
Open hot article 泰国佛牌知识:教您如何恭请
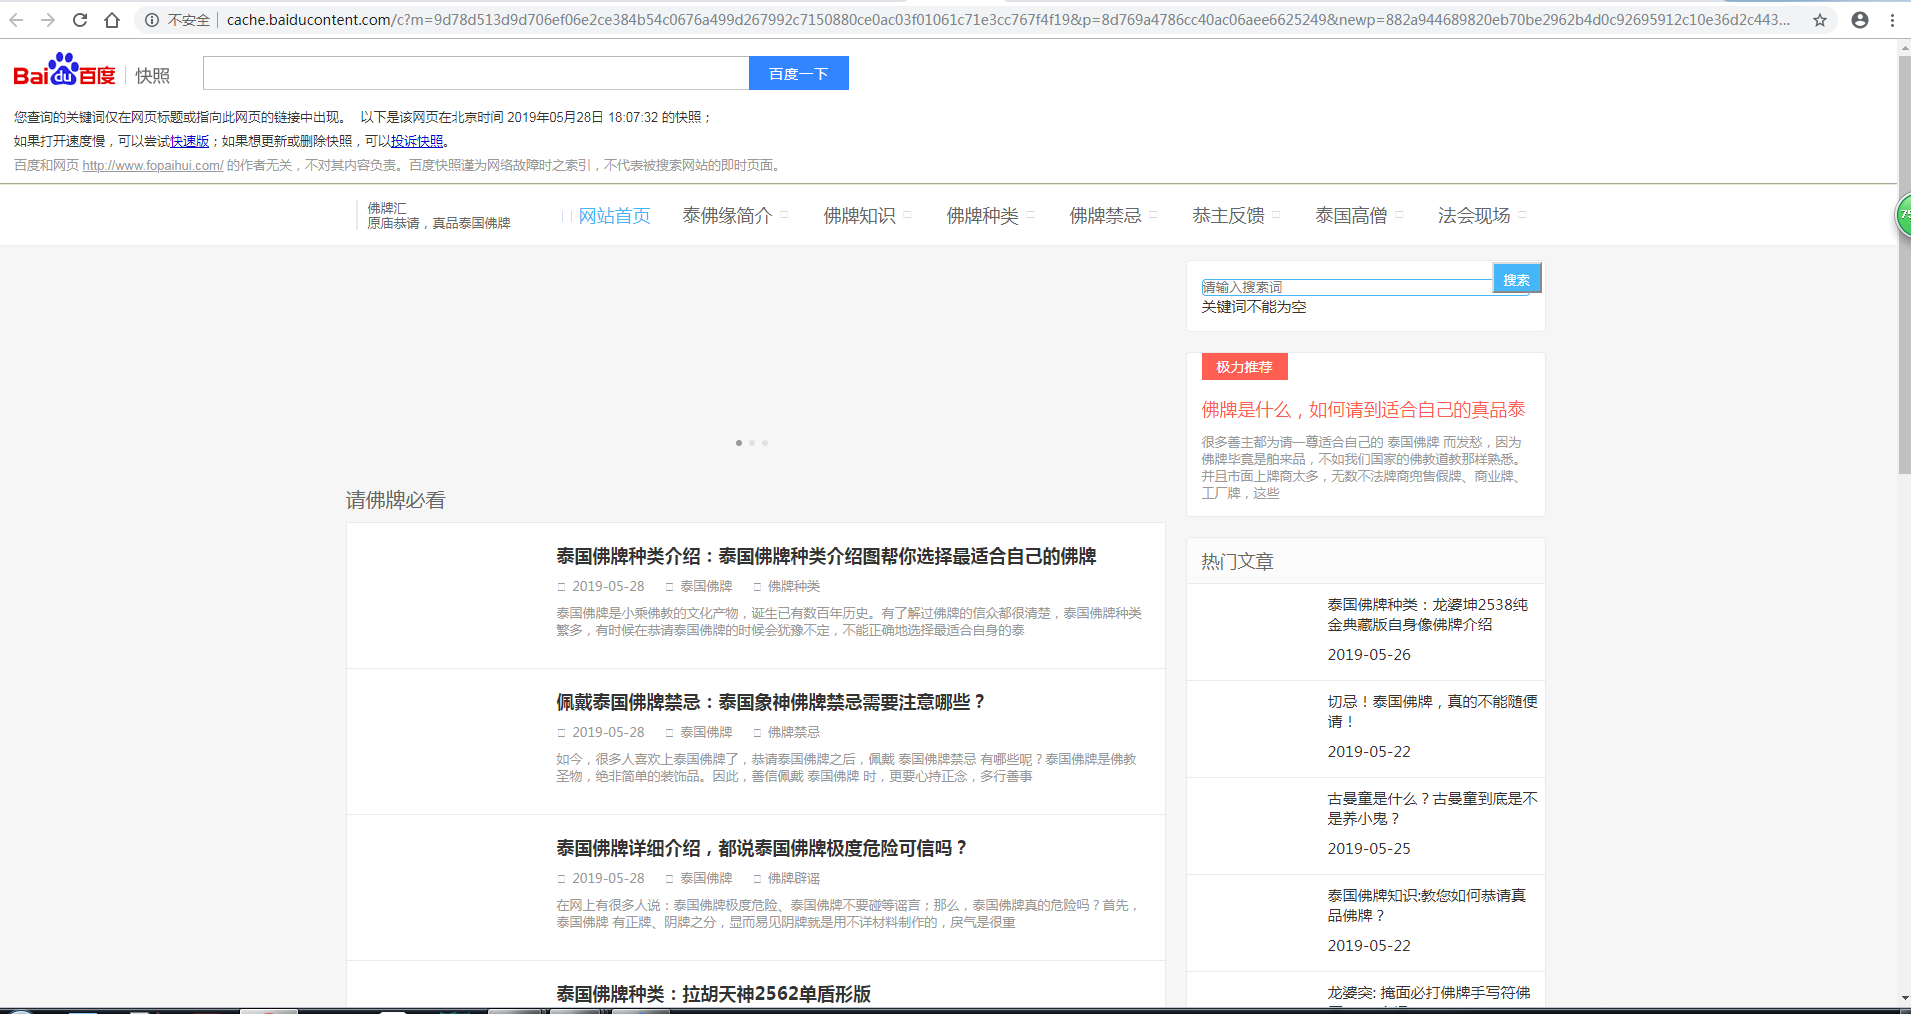(1426, 905)
